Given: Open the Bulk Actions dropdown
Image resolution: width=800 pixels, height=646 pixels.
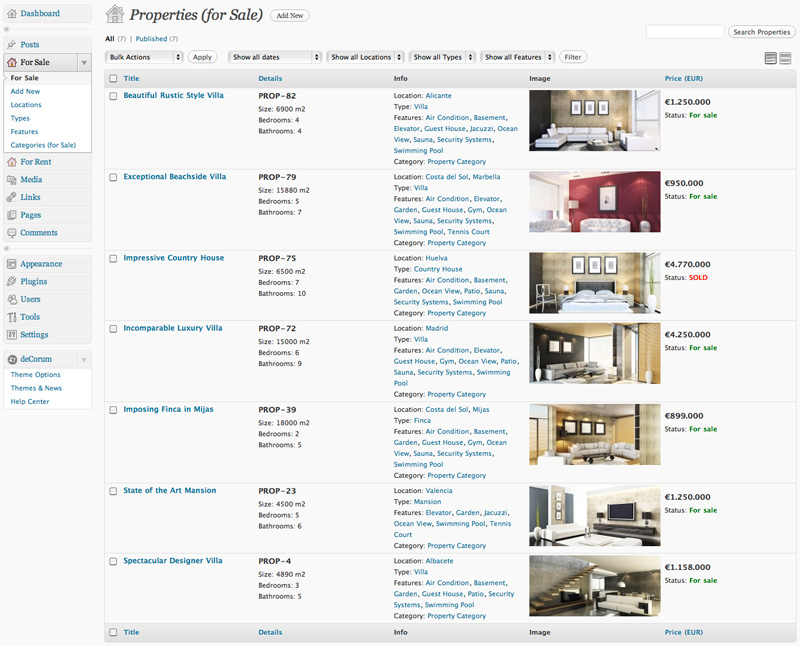Looking at the screenshot, I should [145, 57].
